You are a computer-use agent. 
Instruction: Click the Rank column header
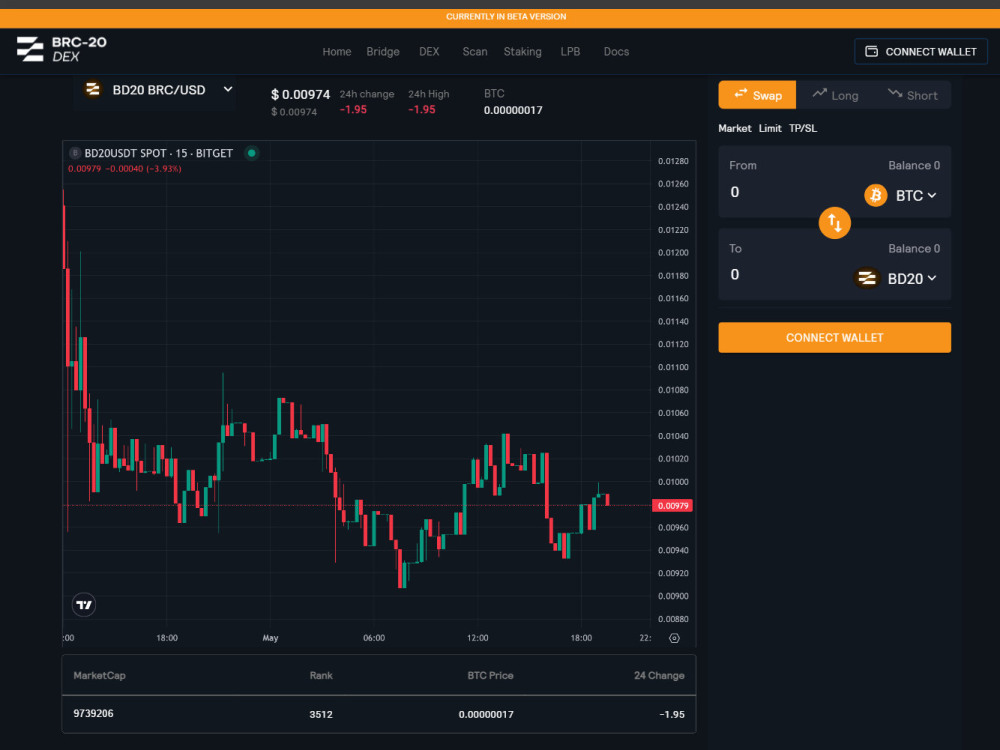(x=321, y=675)
